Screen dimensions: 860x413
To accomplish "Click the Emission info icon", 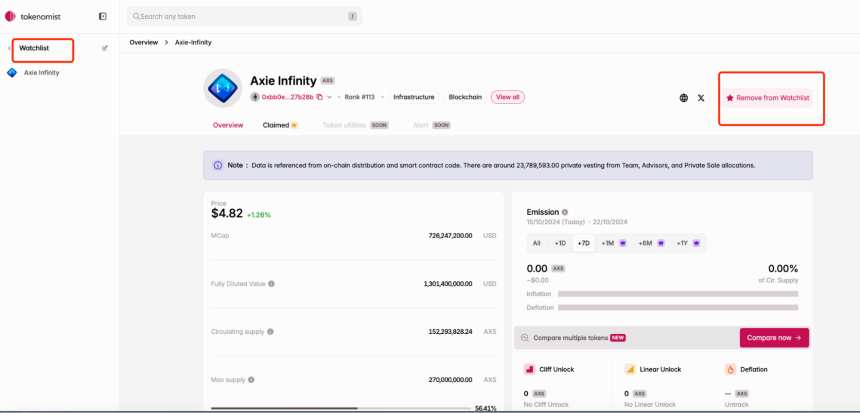I will click(565, 212).
